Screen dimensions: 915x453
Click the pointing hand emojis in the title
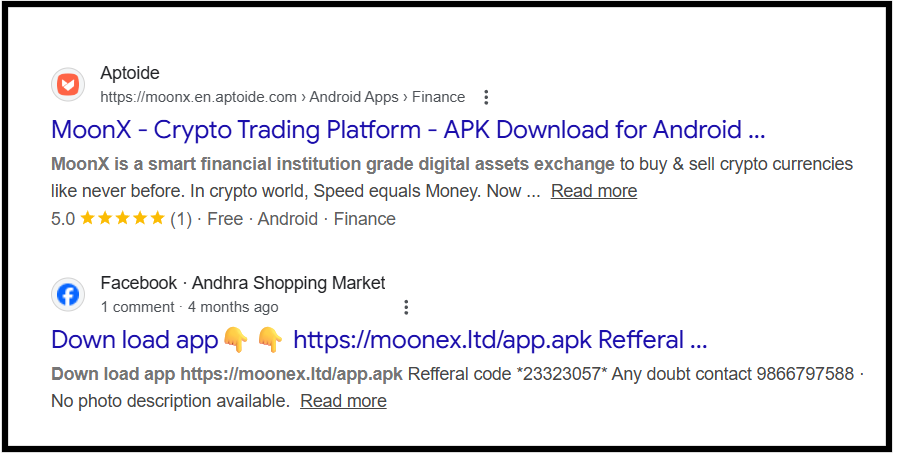[250, 340]
